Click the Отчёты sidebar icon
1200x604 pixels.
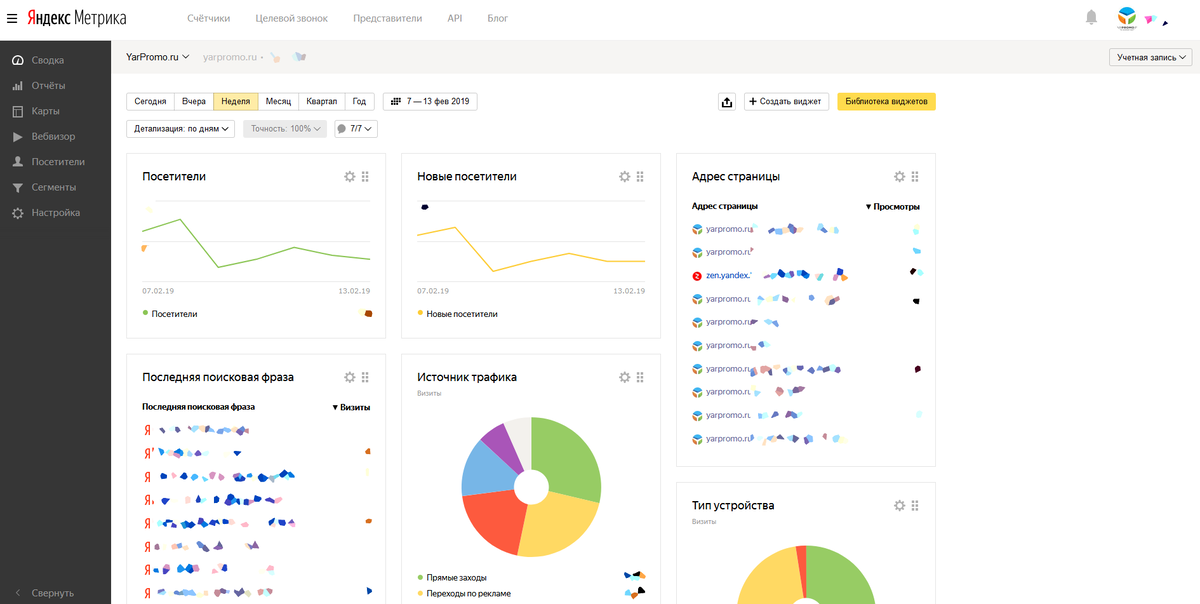(x=17, y=85)
